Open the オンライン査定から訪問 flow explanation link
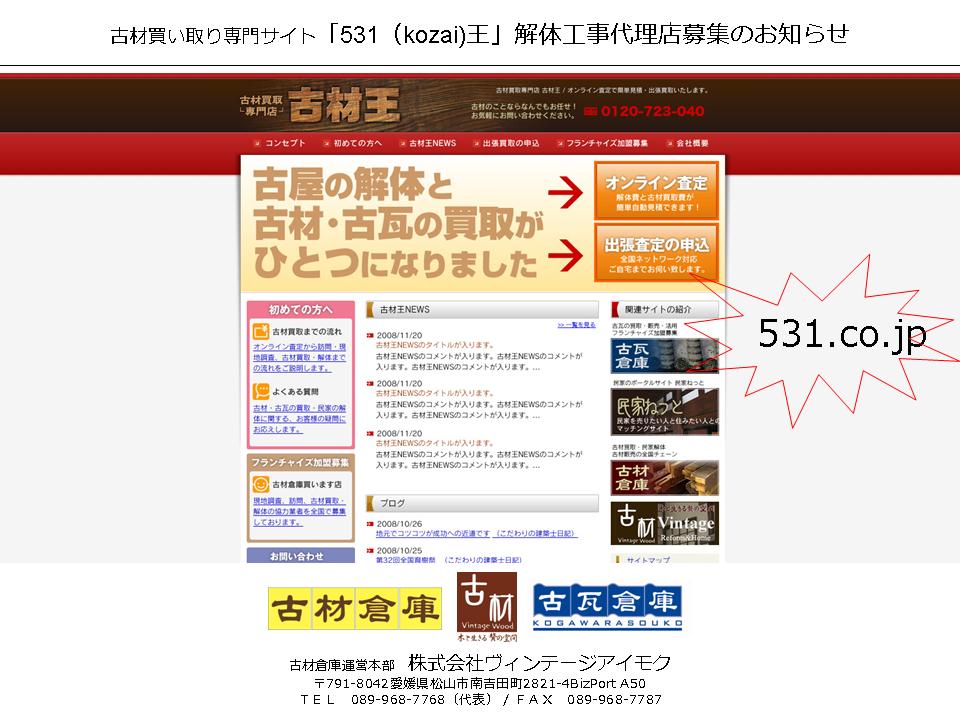Image resolution: width=960 pixels, height=720 pixels. tap(299, 358)
